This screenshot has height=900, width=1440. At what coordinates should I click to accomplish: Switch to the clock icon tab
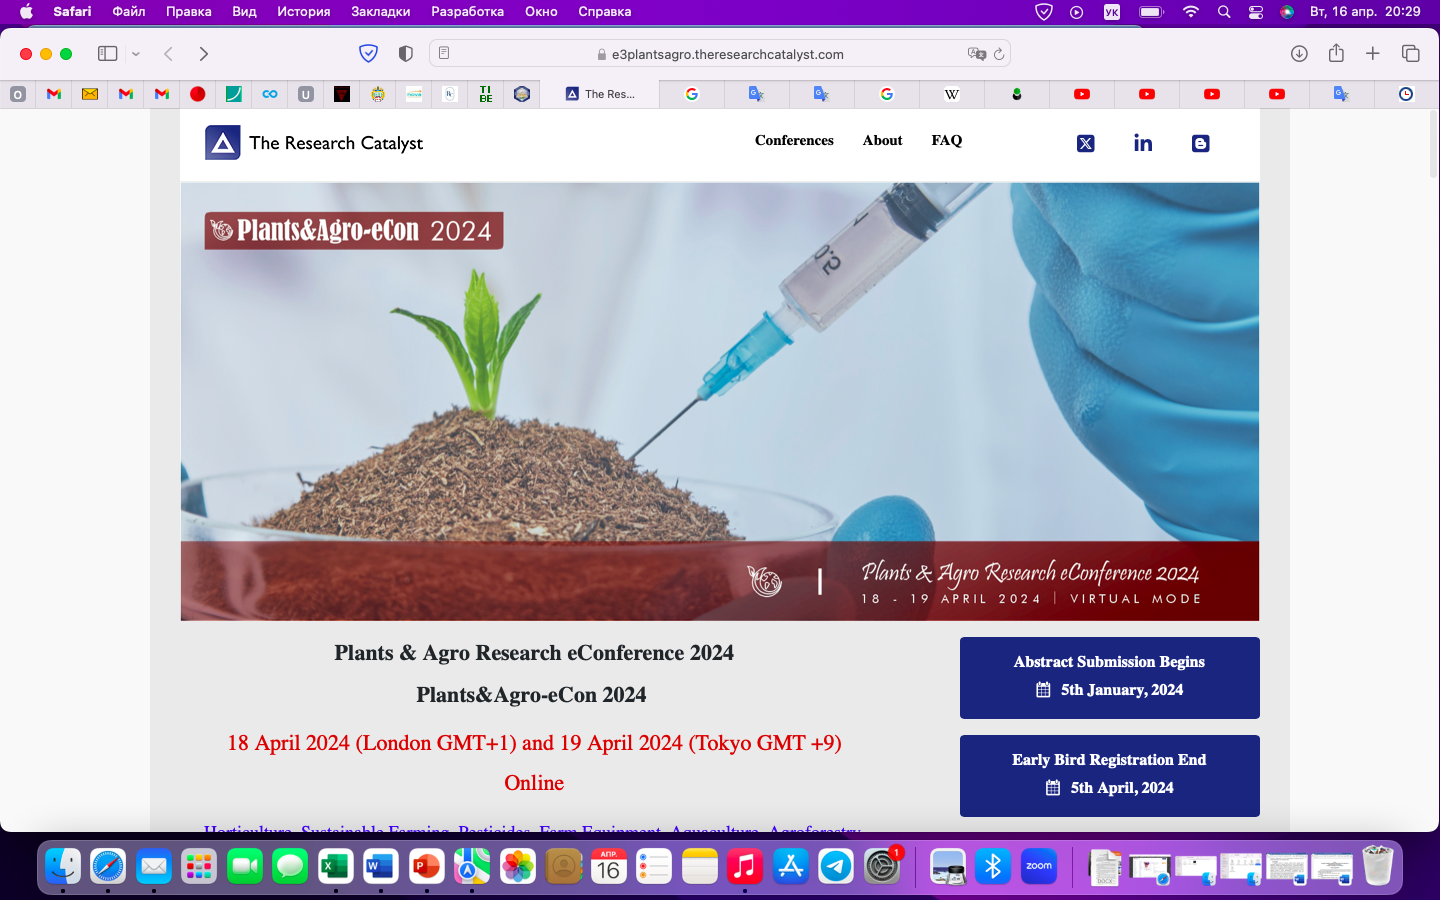pos(1406,94)
